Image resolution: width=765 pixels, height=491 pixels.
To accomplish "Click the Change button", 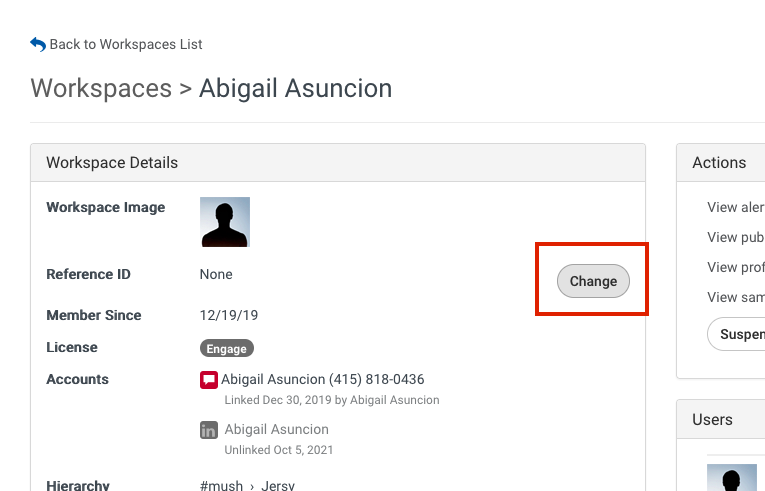I will click(593, 281).
